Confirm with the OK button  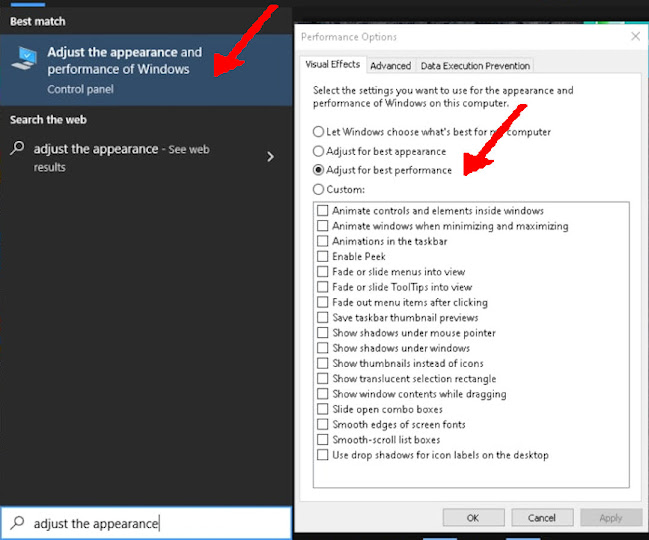[x=474, y=518]
